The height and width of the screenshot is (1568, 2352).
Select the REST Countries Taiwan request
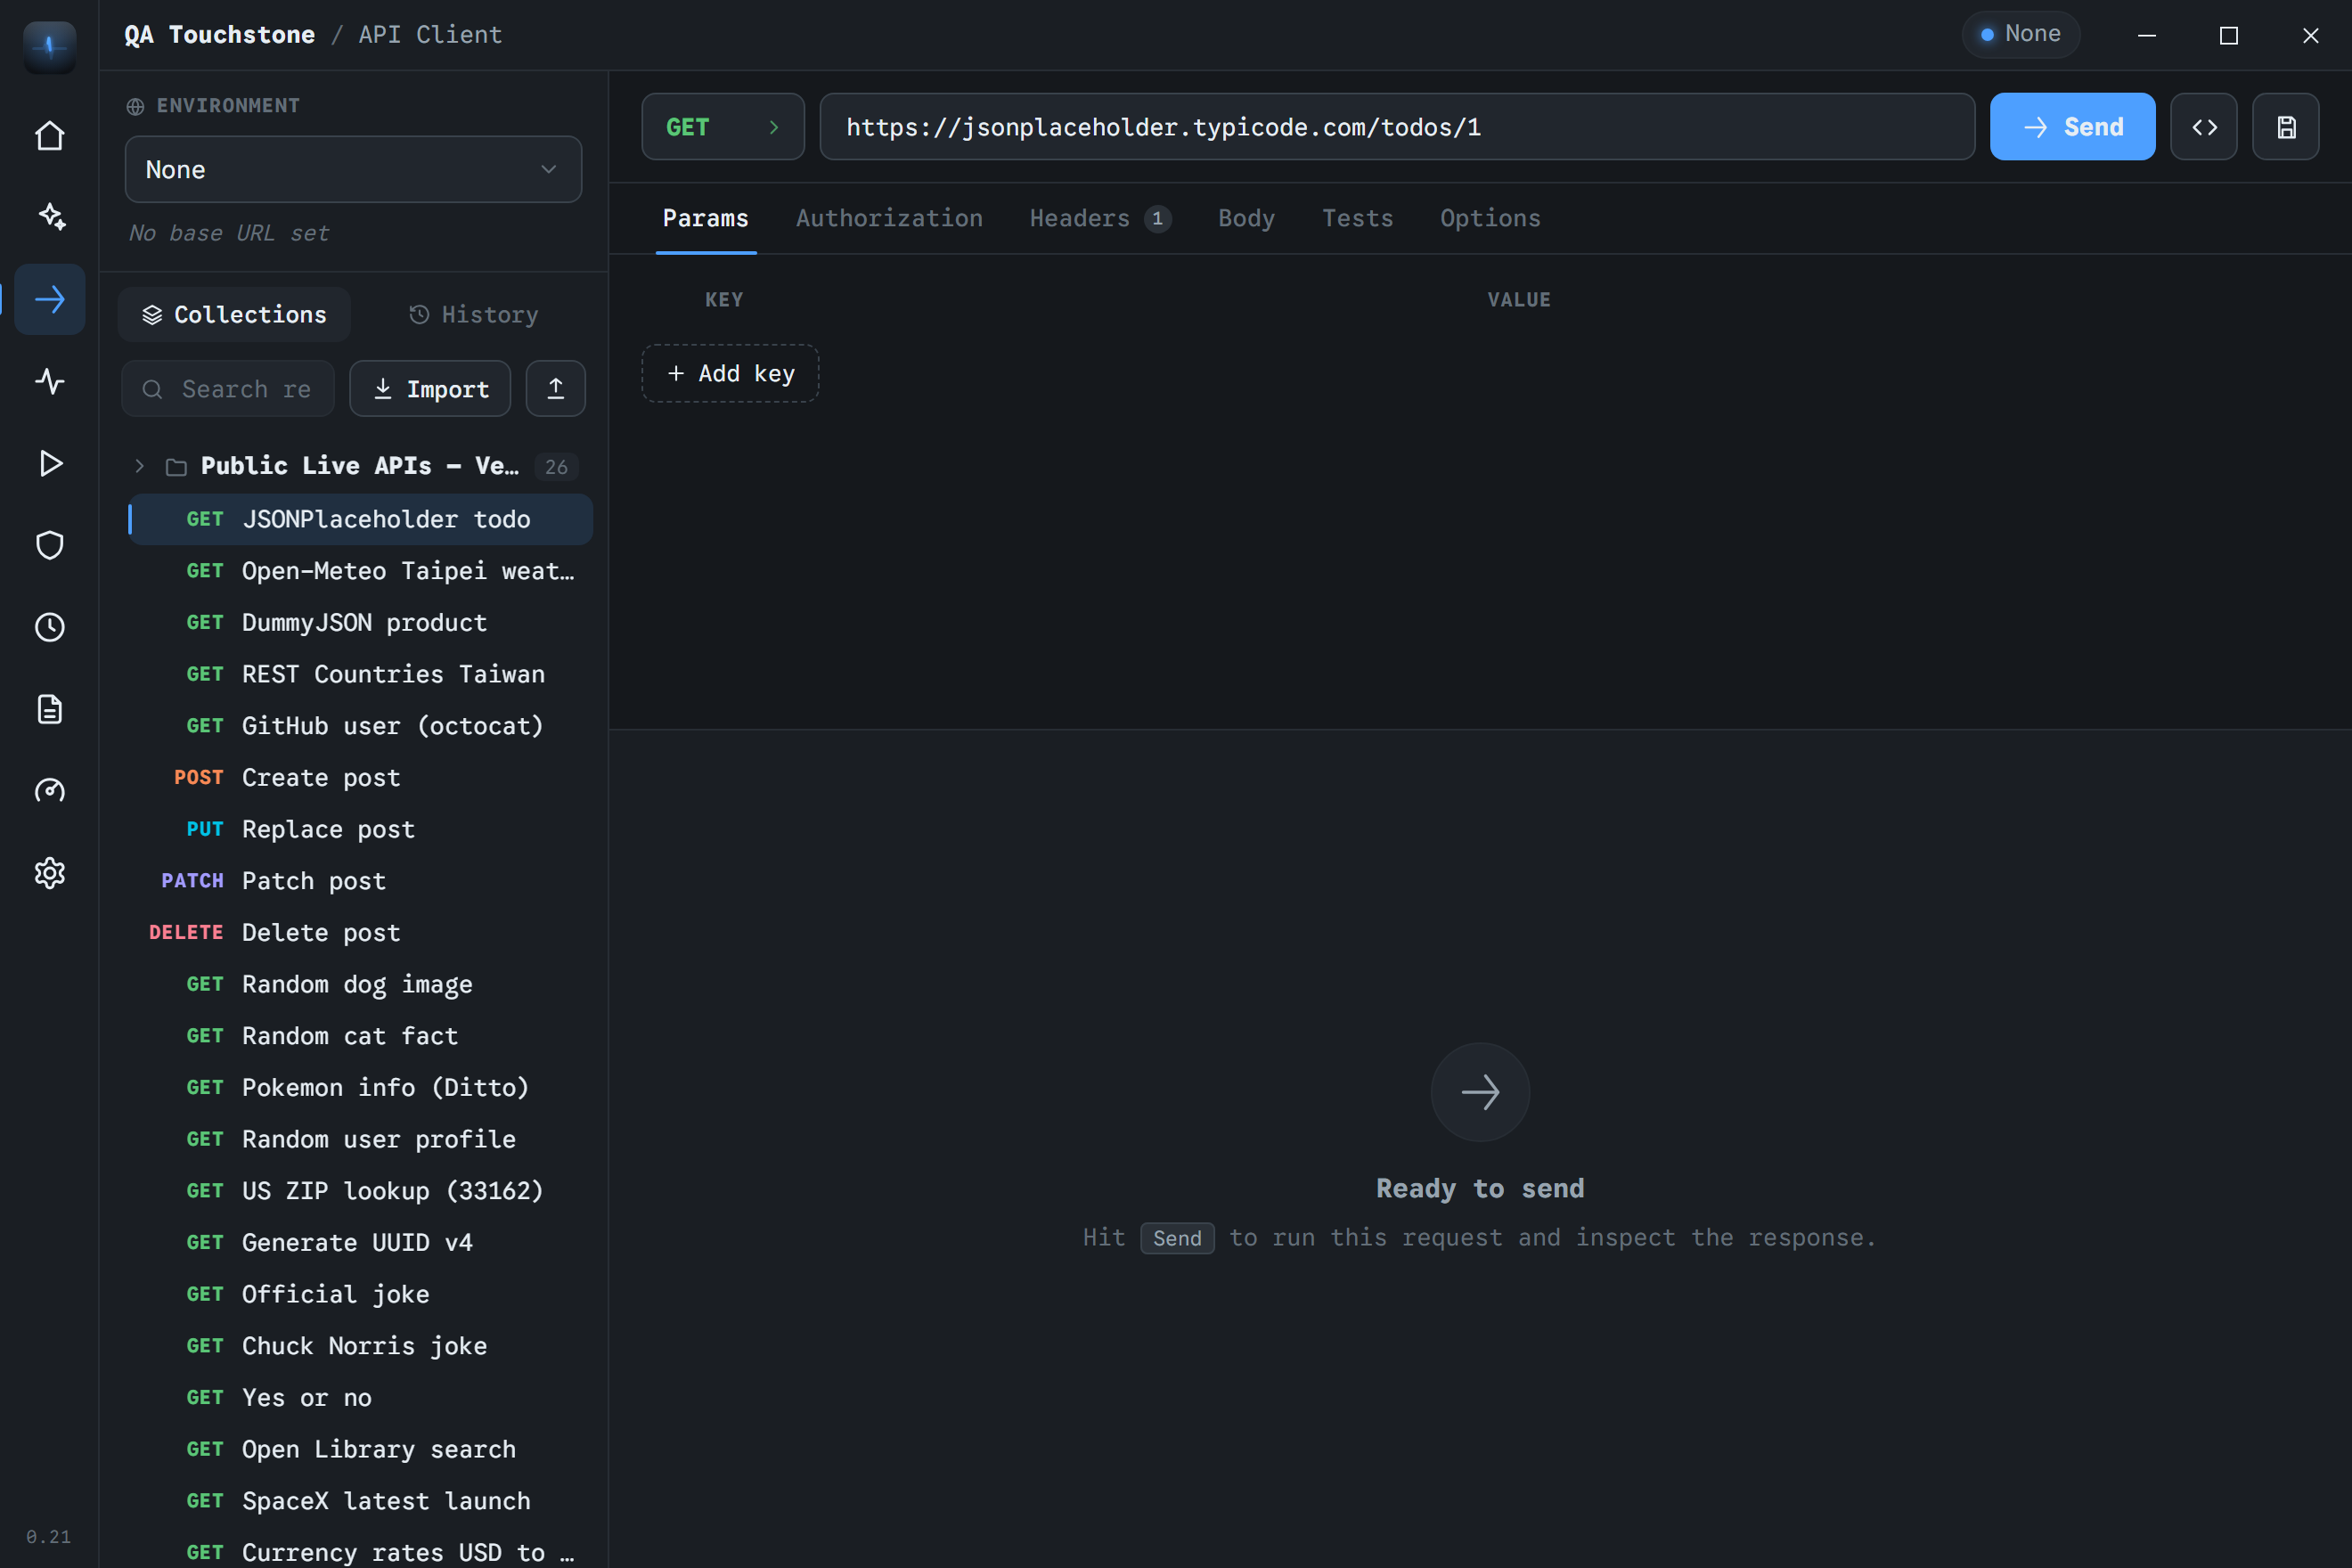pos(361,674)
